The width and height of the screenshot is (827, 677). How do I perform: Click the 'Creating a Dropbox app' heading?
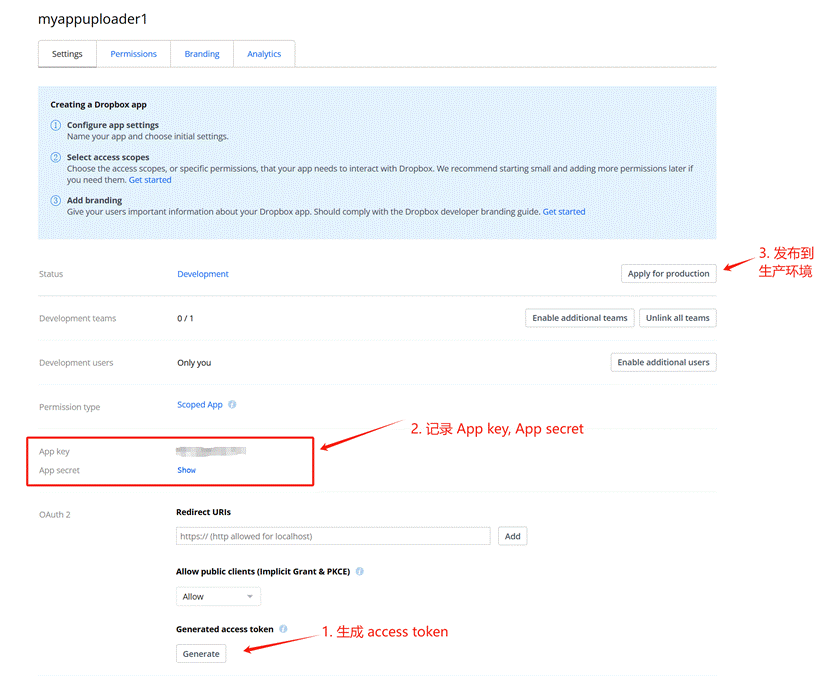click(x=99, y=104)
